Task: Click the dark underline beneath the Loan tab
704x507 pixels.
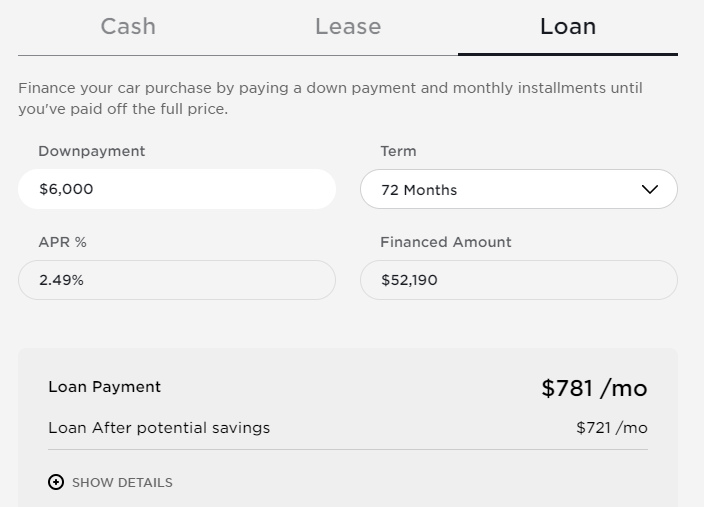Action: tap(567, 54)
